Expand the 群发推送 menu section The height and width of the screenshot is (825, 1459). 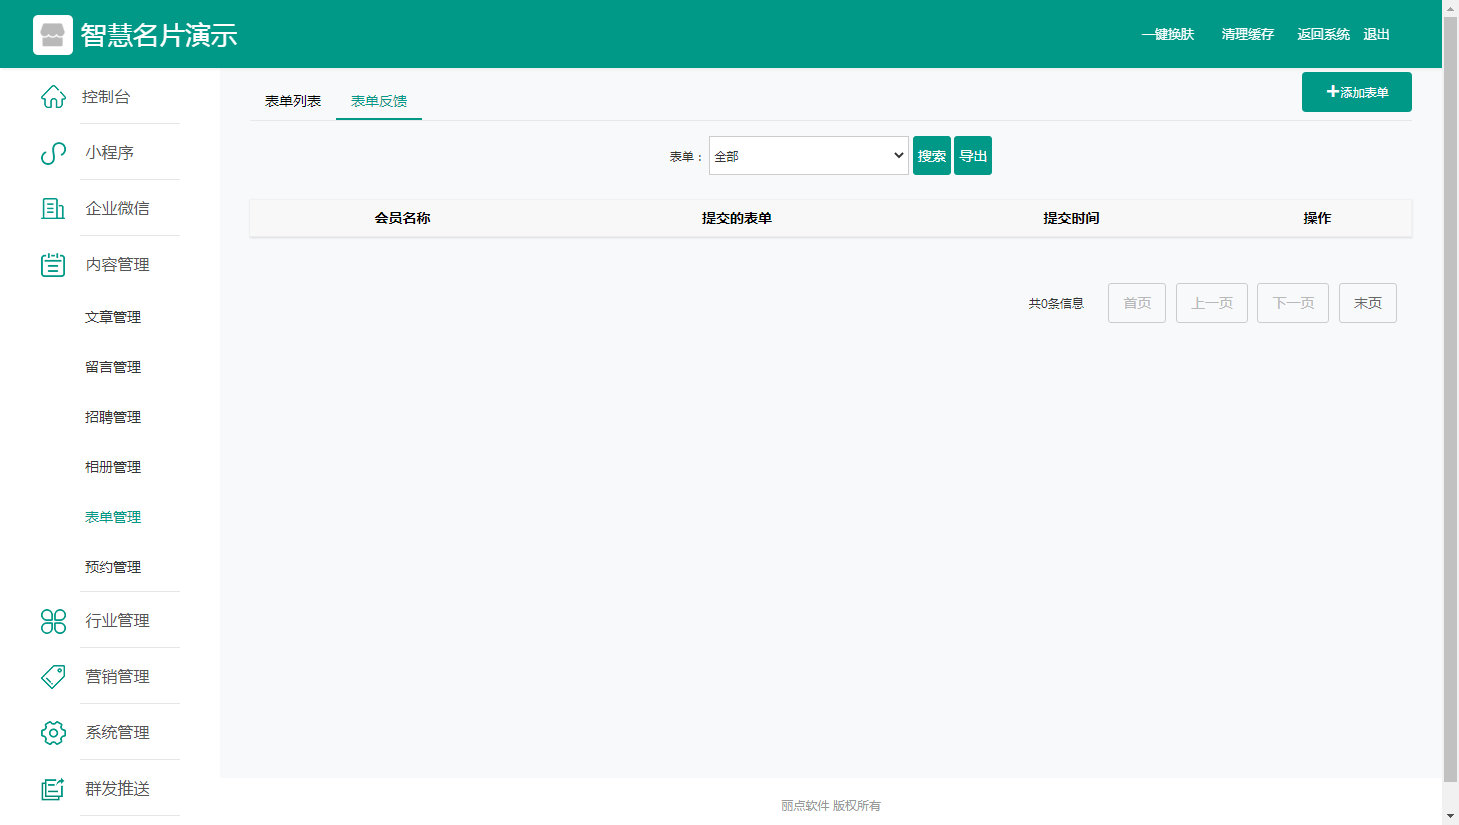(117, 788)
